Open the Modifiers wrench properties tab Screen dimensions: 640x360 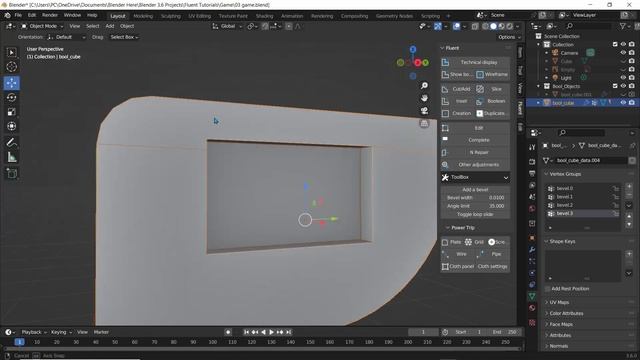532,249
